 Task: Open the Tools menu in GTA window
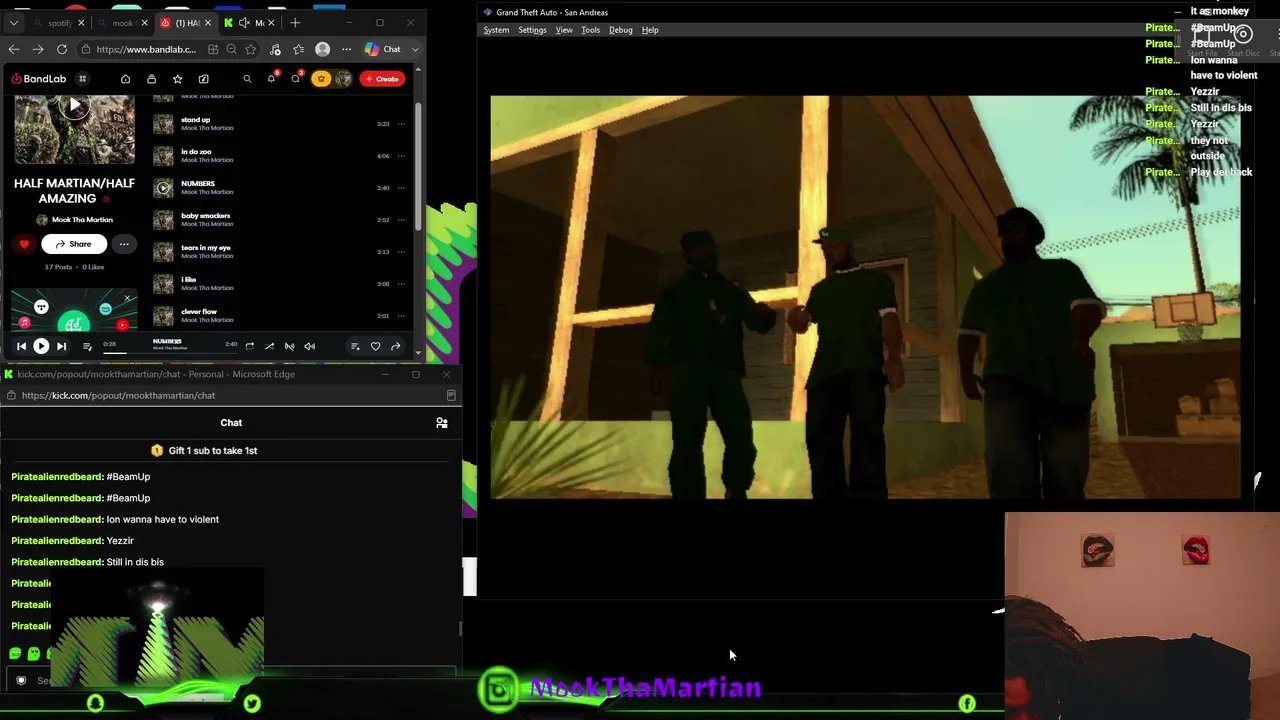coord(591,30)
